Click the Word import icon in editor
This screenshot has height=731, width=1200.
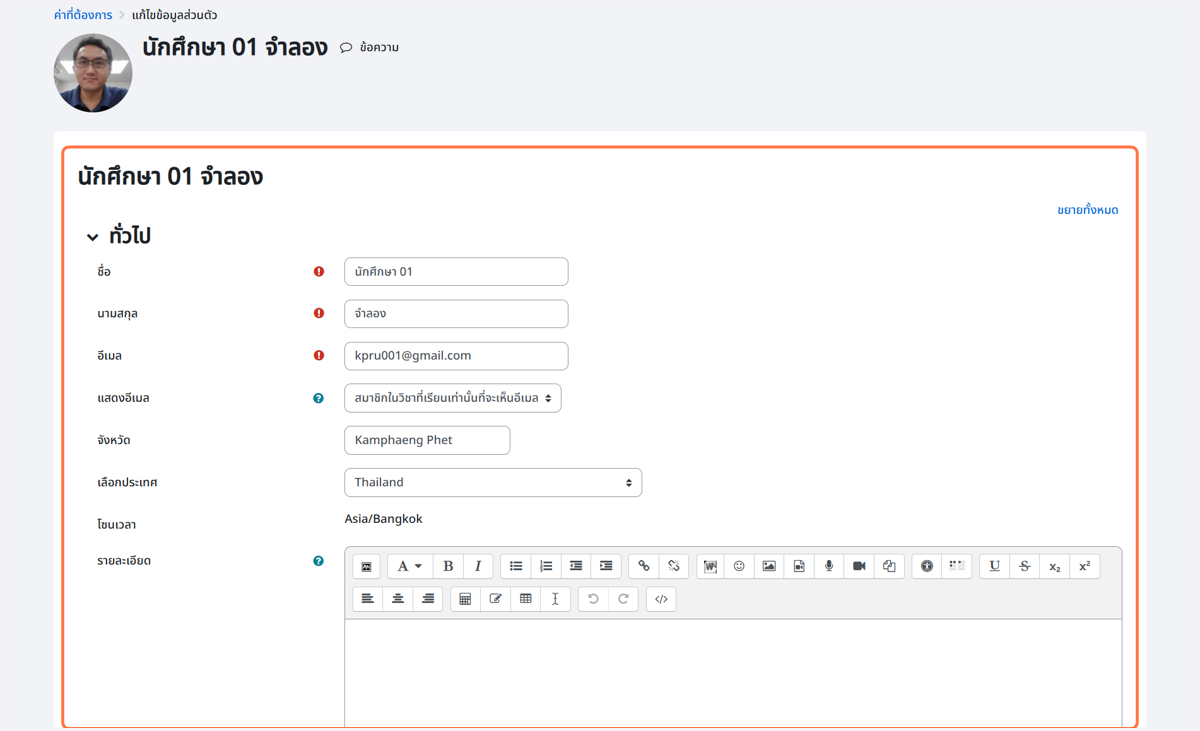point(710,566)
